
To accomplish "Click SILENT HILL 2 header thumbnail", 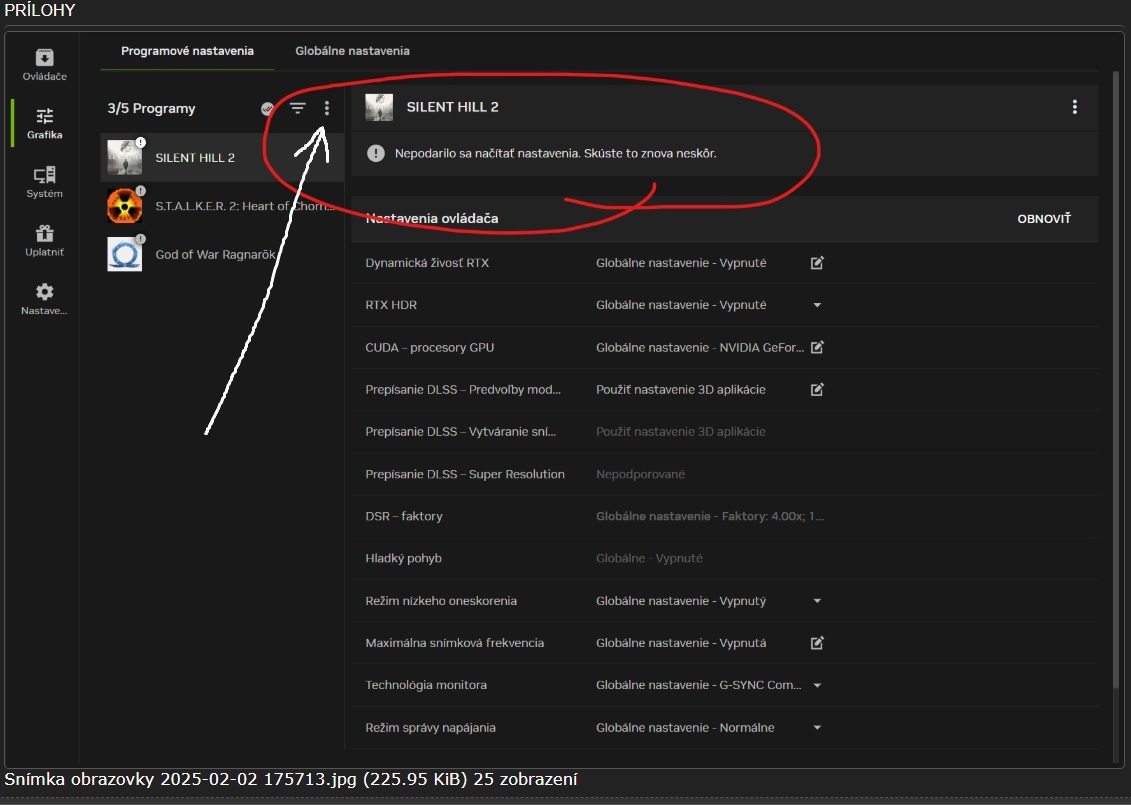I will [379, 107].
